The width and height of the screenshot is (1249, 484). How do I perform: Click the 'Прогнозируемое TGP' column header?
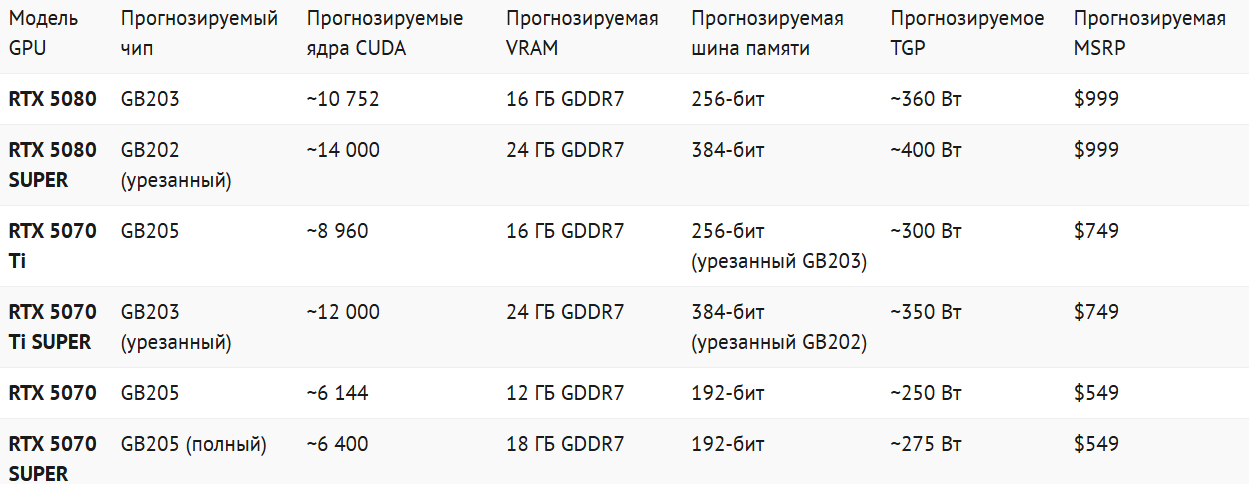tap(967, 33)
